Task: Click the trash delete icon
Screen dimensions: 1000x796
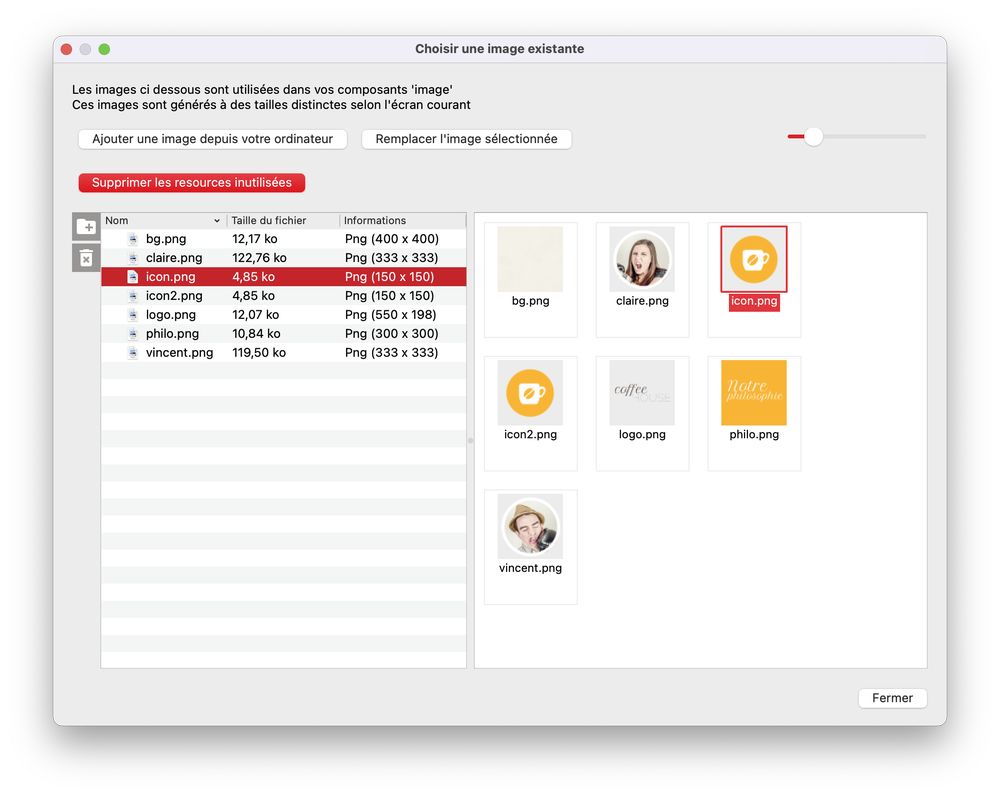Action: tap(86, 258)
